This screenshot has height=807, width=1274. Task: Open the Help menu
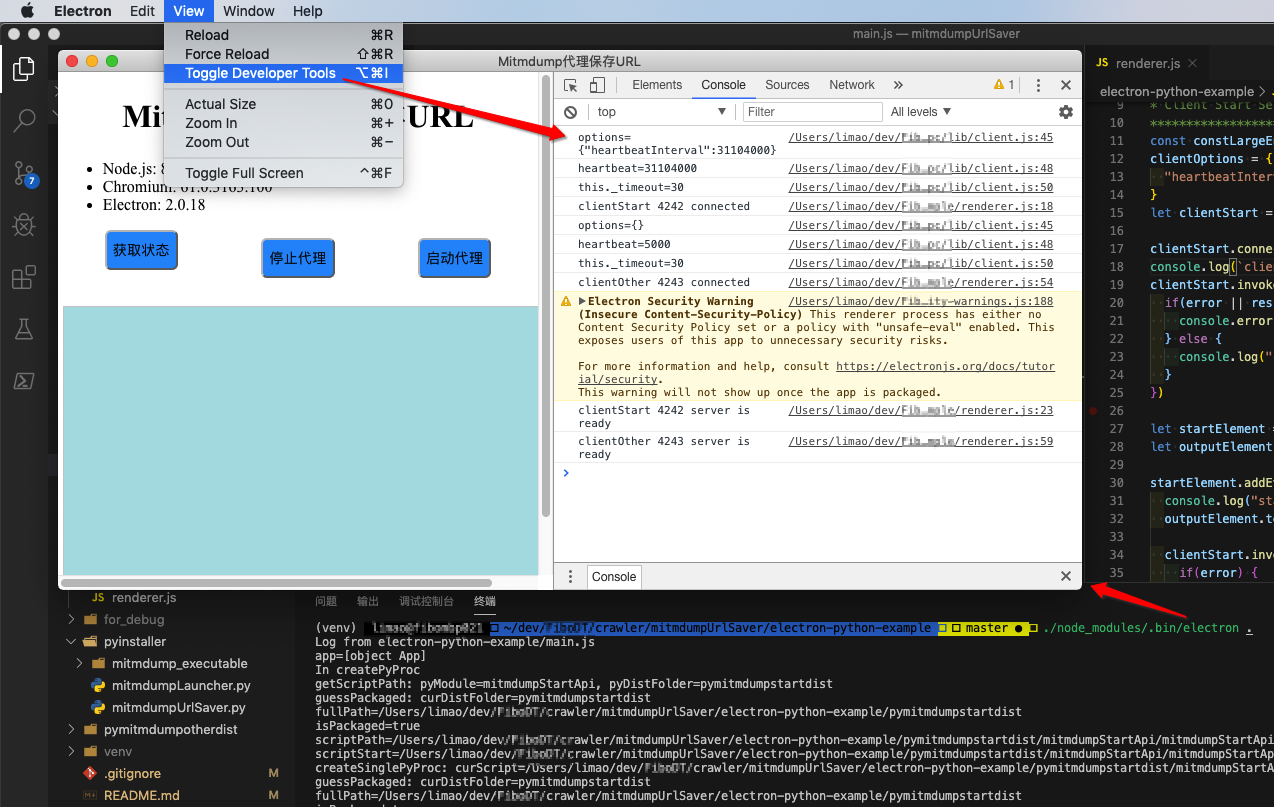pyautogui.click(x=308, y=11)
